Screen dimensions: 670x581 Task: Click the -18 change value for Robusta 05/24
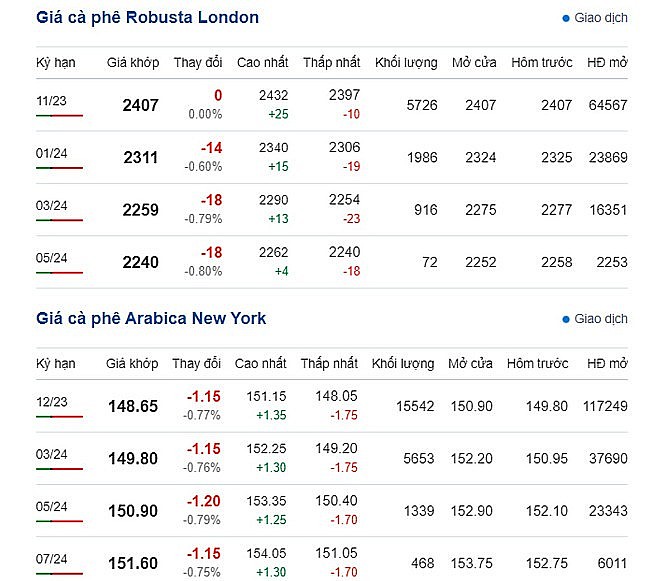coord(210,255)
